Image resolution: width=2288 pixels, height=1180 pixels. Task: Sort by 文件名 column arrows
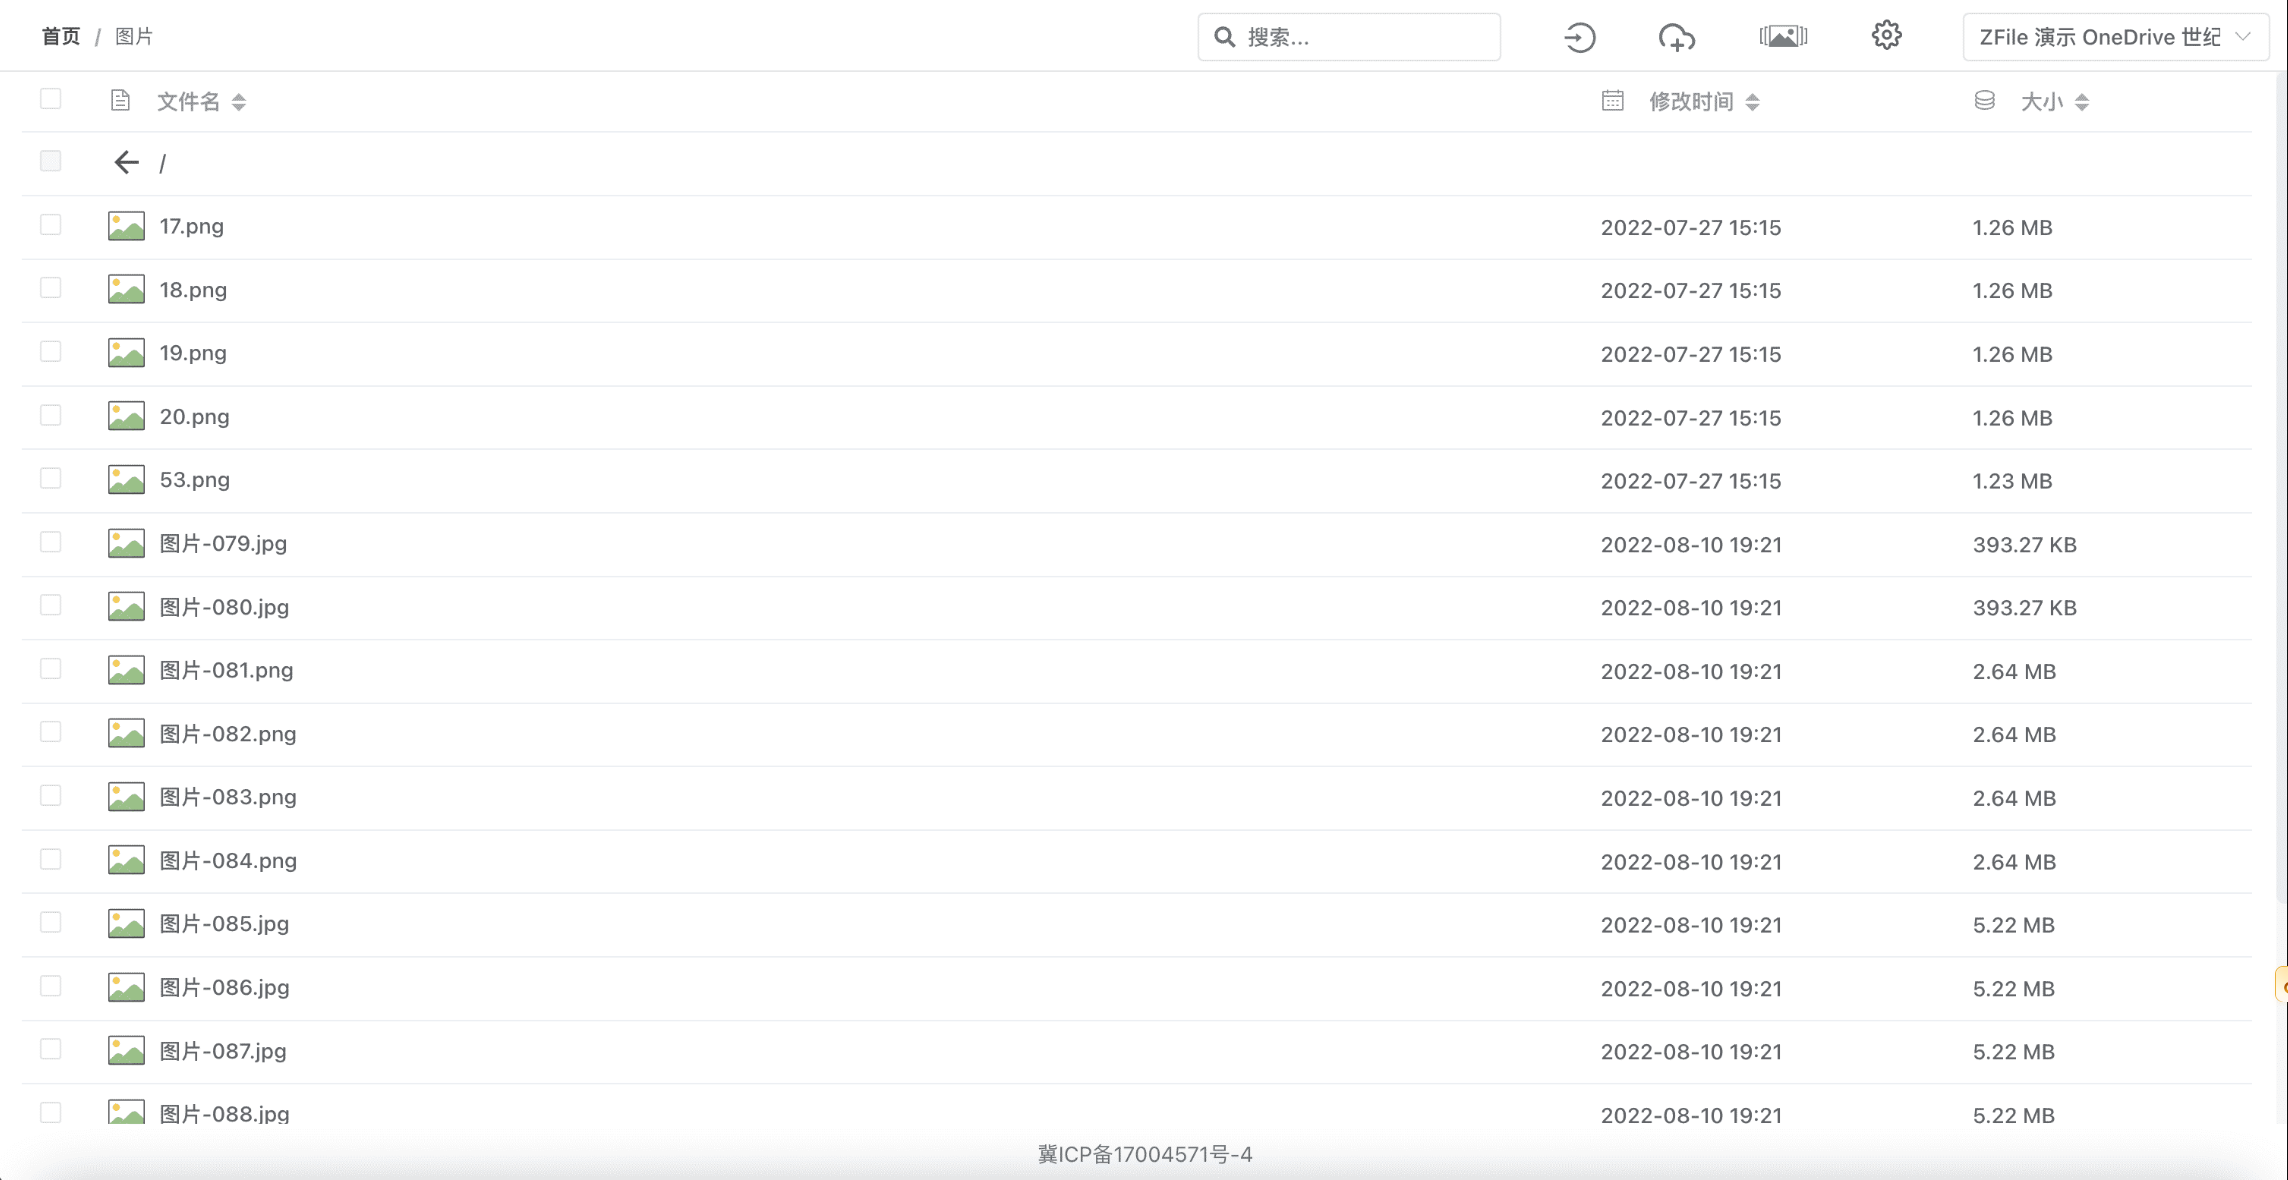point(238,102)
